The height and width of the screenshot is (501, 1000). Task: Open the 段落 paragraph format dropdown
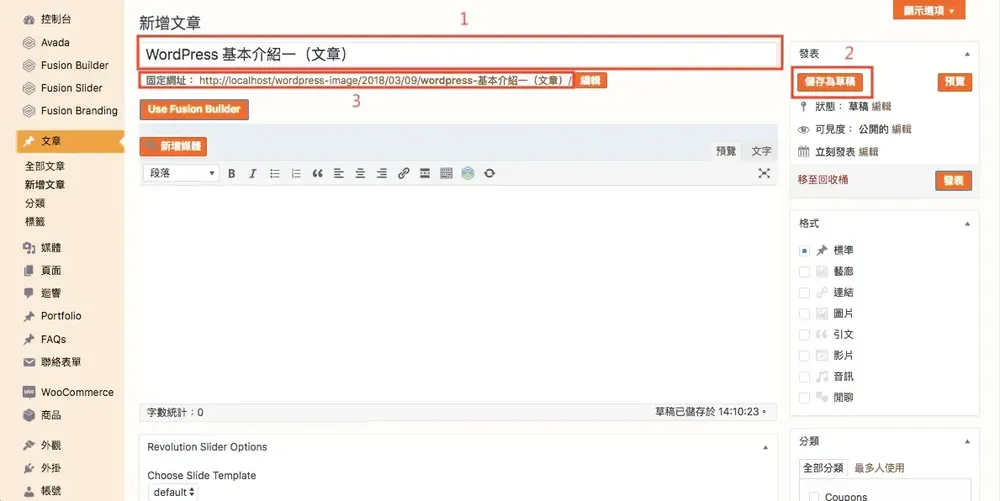coord(181,173)
